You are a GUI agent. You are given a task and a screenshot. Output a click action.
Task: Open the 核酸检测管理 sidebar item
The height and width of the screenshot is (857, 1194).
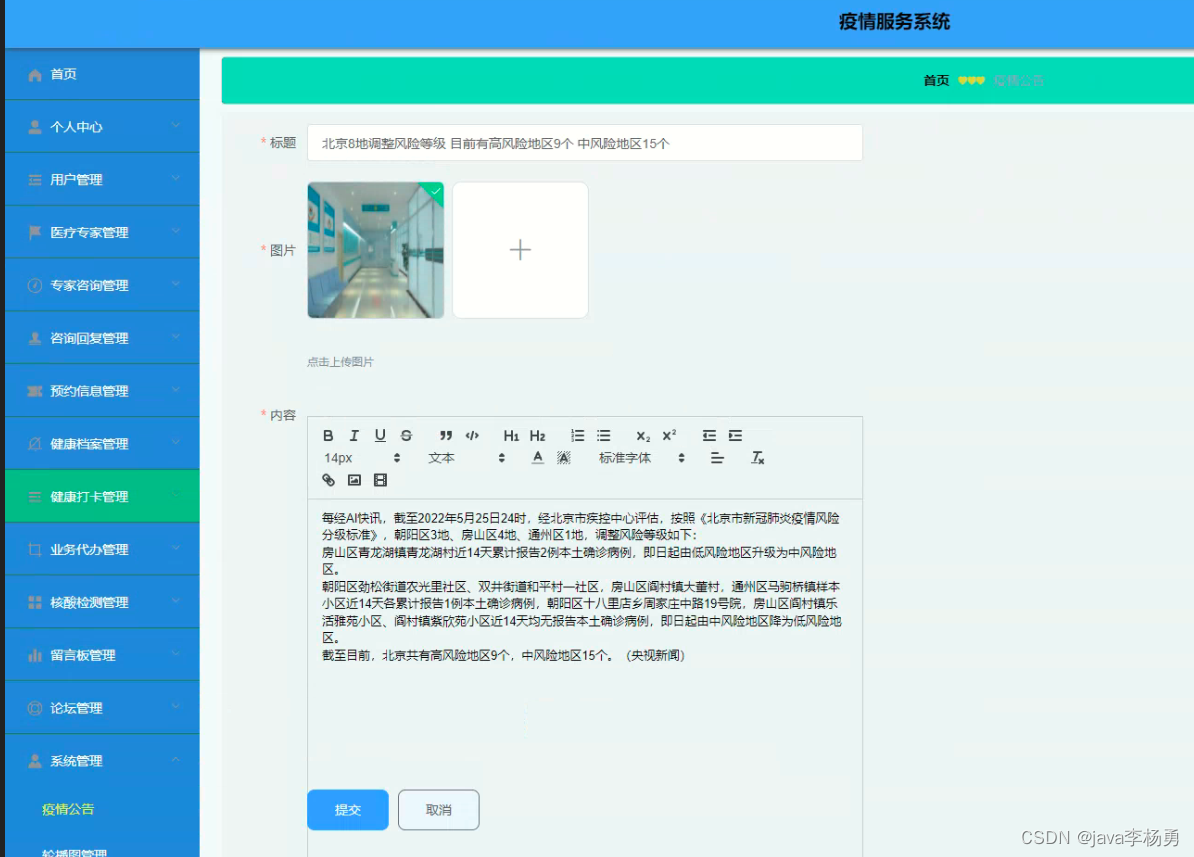102,602
